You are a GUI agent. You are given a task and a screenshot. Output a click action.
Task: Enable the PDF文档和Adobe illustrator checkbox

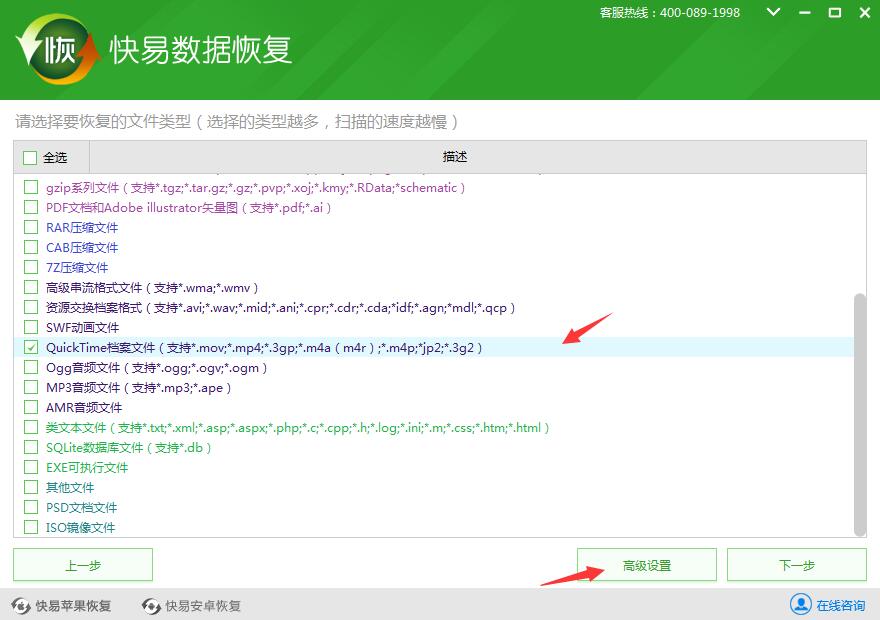pos(31,208)
